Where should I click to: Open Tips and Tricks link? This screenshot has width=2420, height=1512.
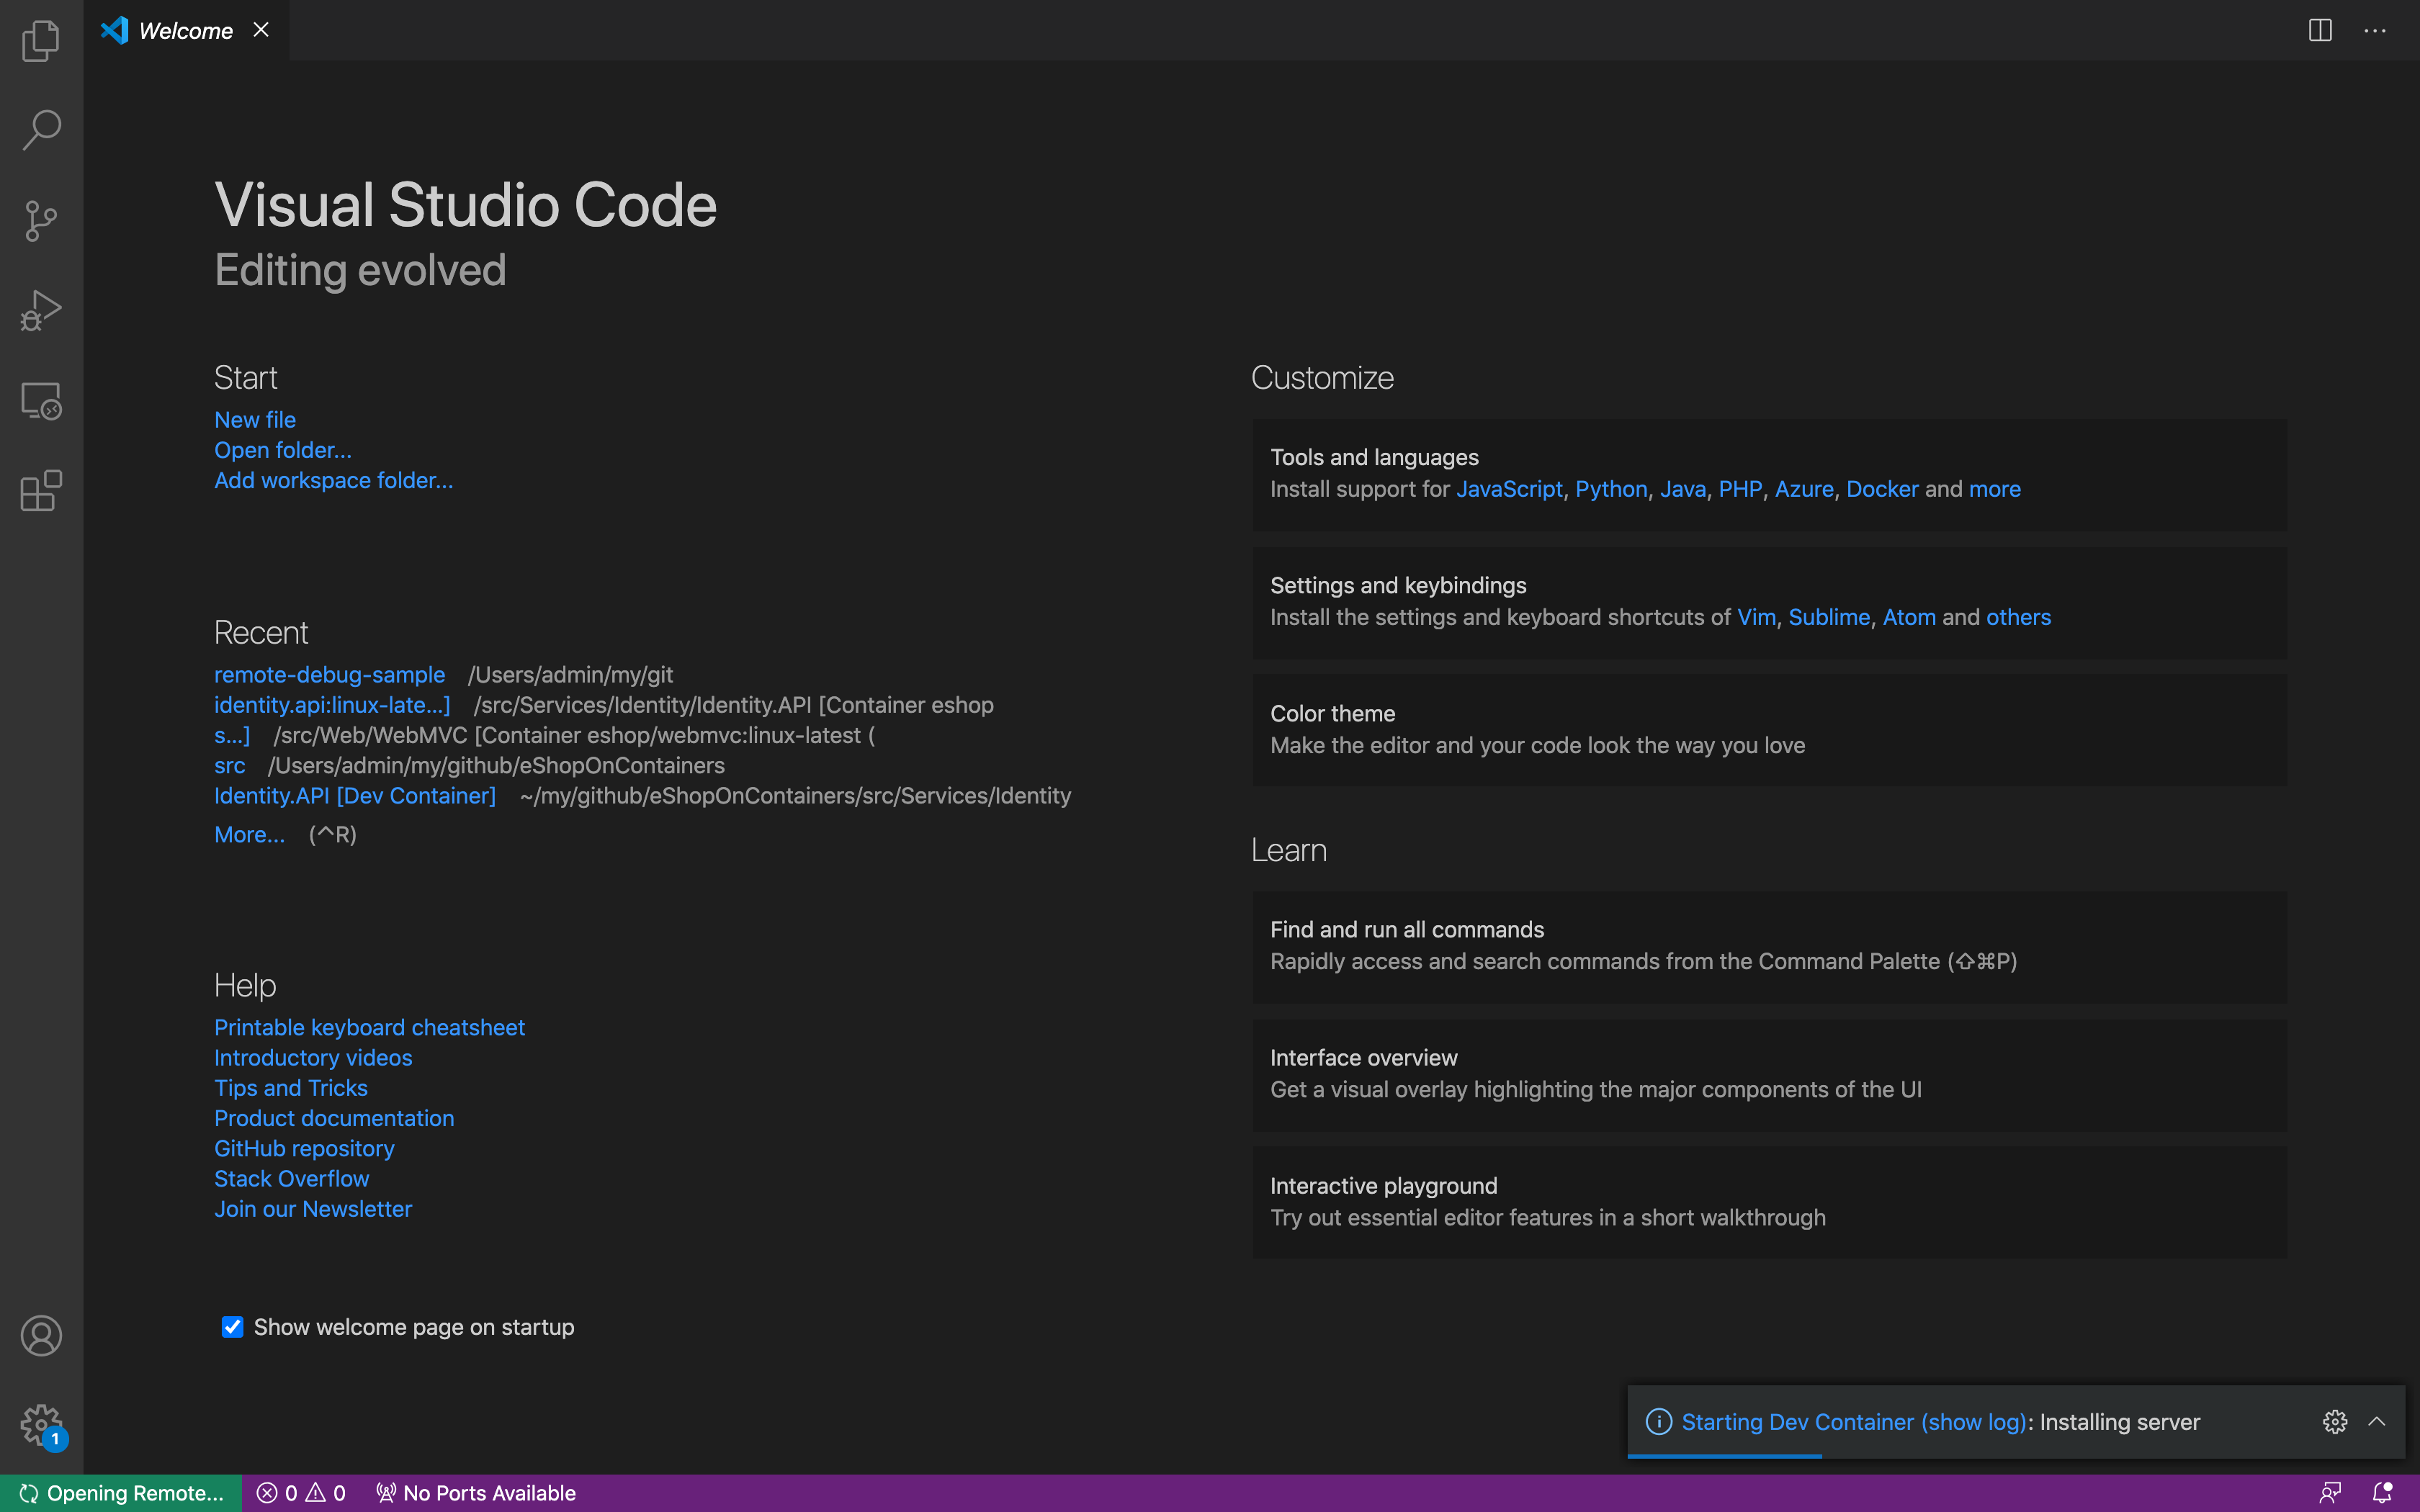point(291,1088)
